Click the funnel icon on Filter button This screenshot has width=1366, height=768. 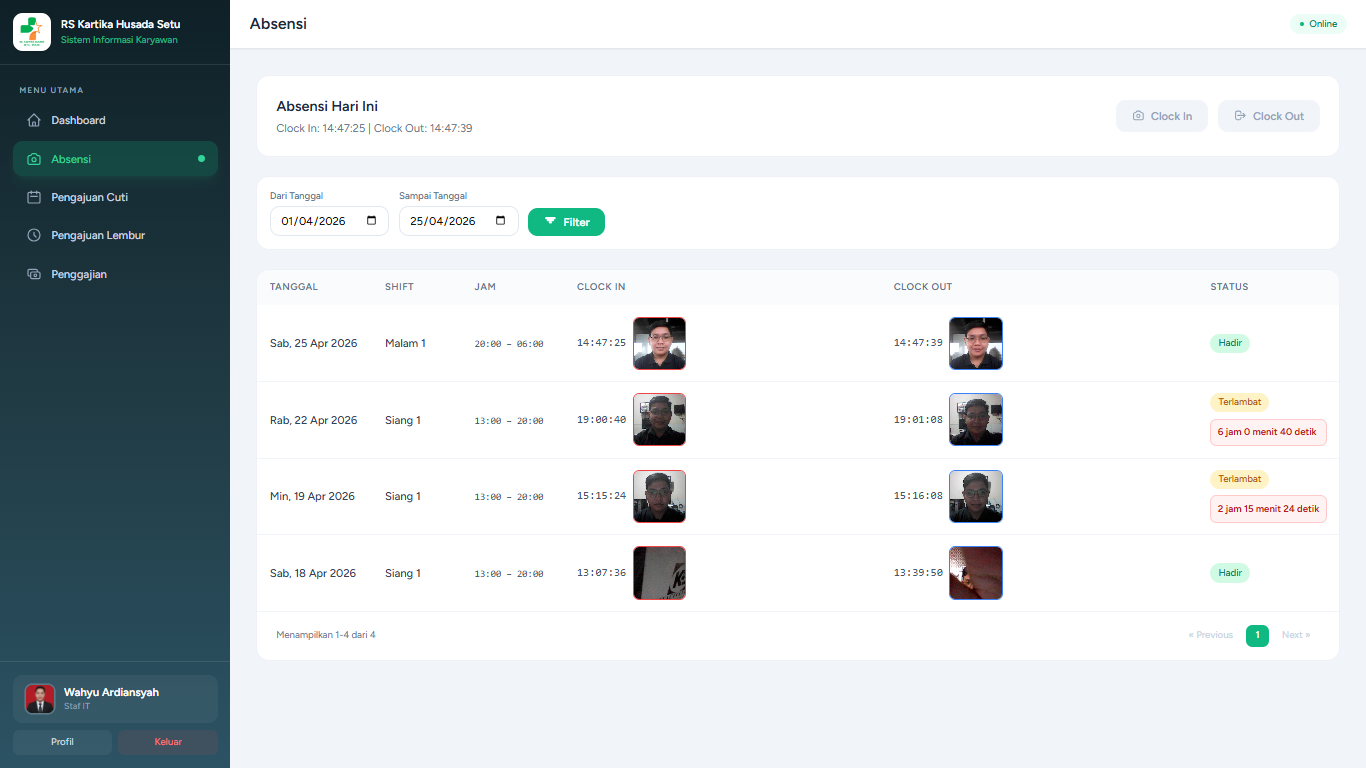point(550,221)
